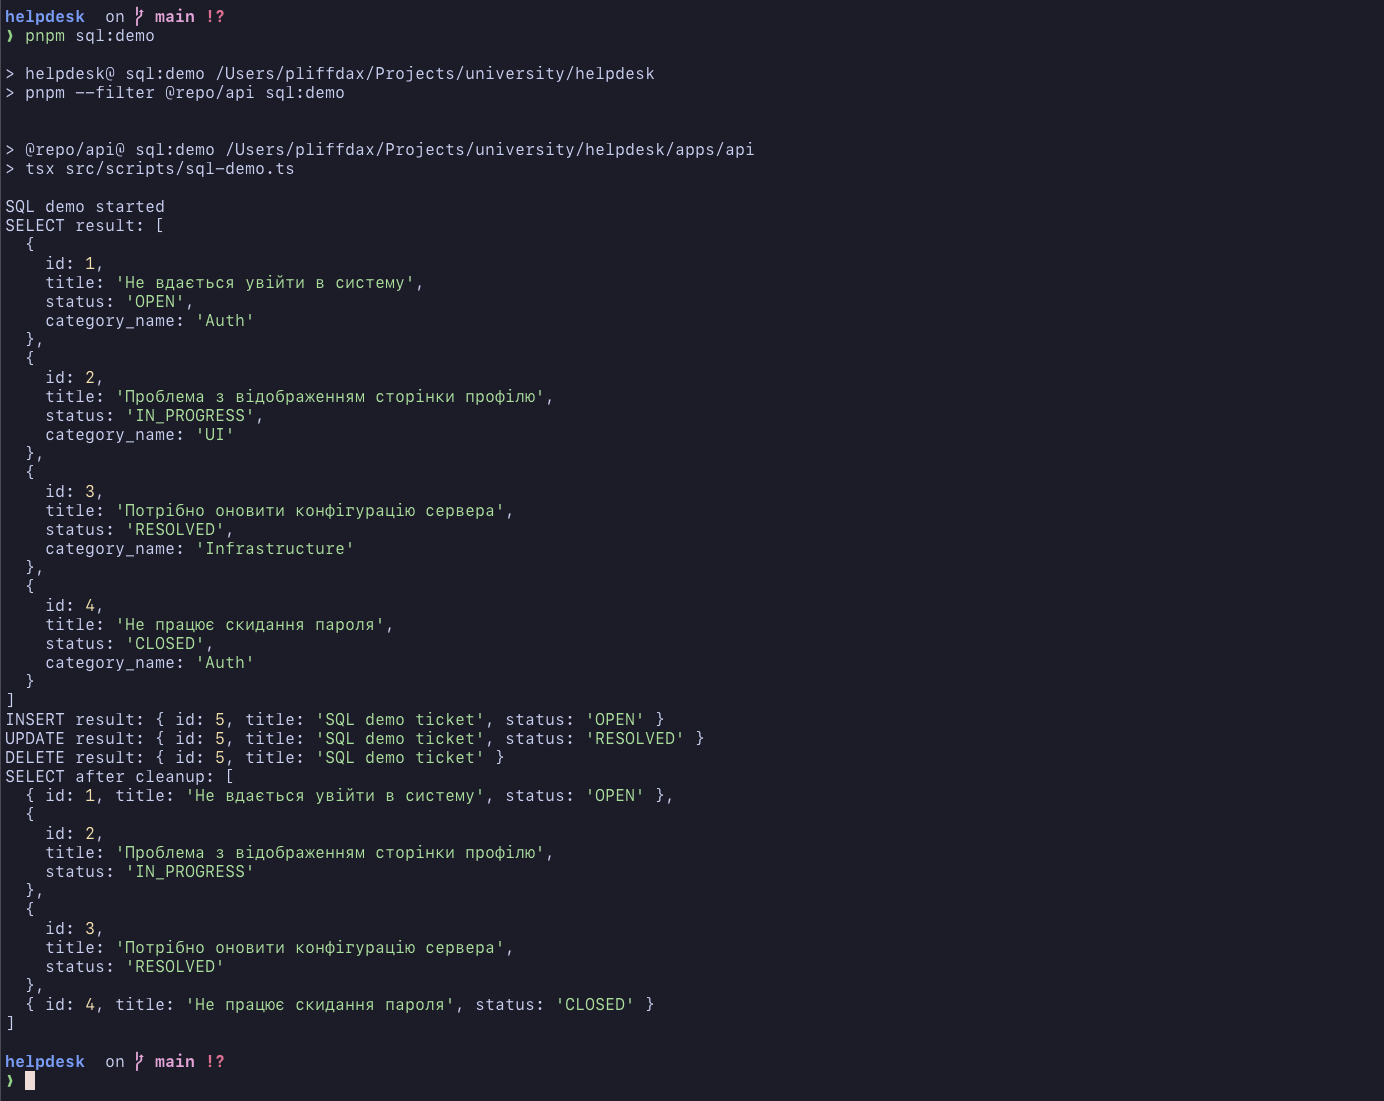Click the '!?' git status in the bottom prompt
The height and width of the screenshot is (1101, 1384).
point(215,1062)
